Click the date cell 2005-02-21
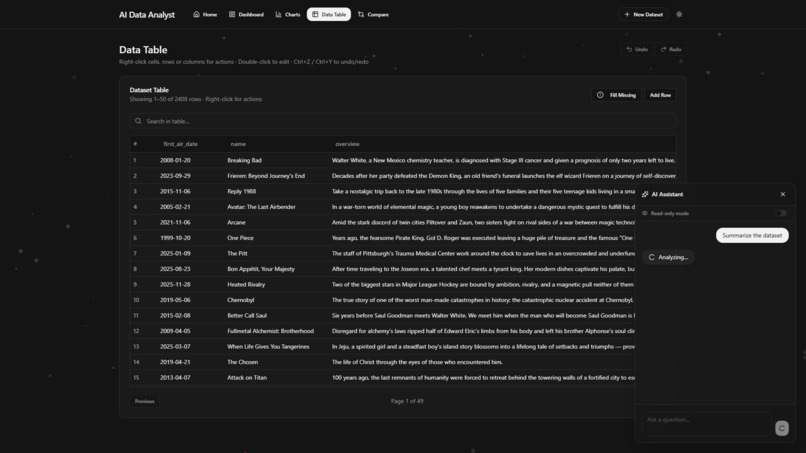806x453 pixels. pos(175,207)
